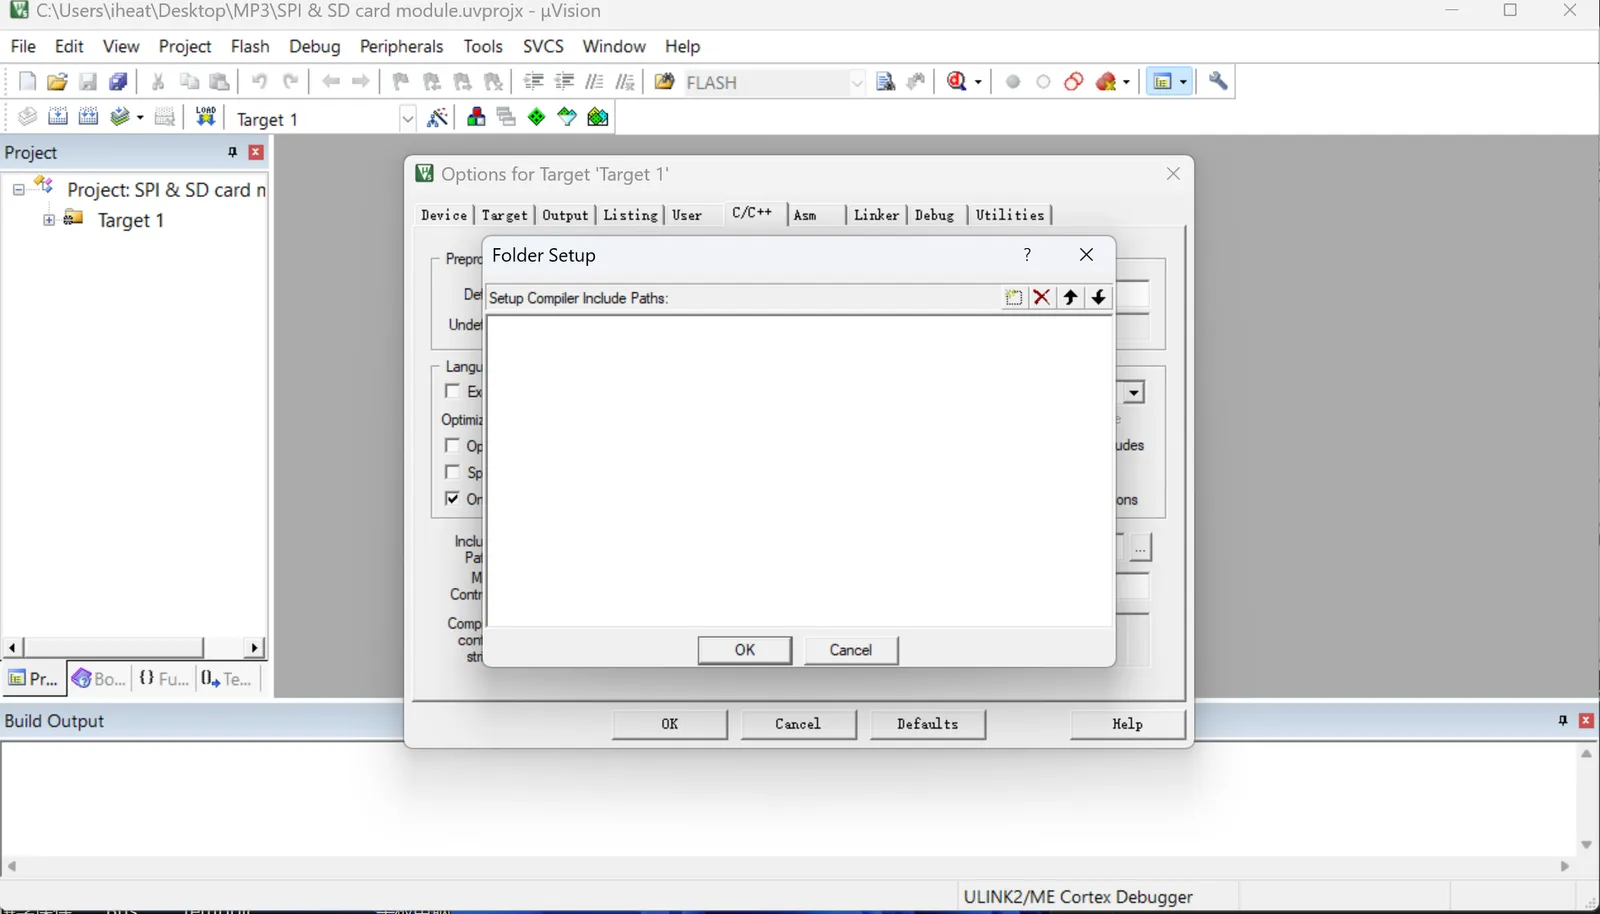Viewport: 1600px width, 914px height.
Task: Close the Build Output panel
Action: pyautogui.click(x=1586, y=720)
